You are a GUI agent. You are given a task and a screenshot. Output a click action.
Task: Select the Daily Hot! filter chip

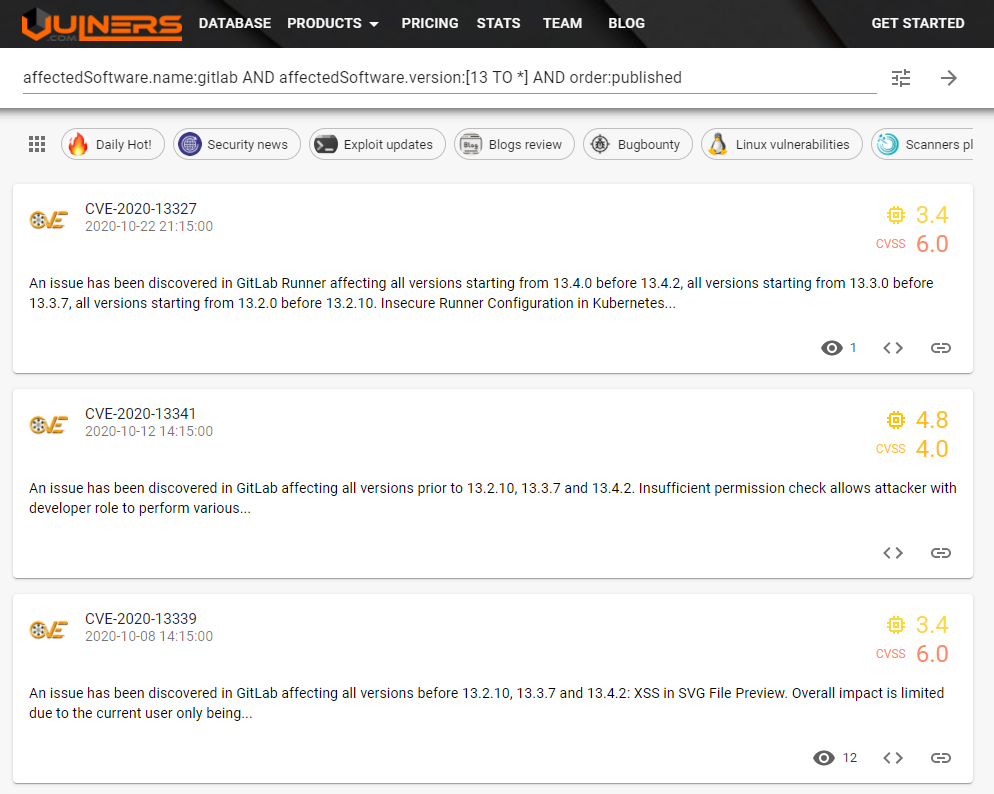coord(111,144)
